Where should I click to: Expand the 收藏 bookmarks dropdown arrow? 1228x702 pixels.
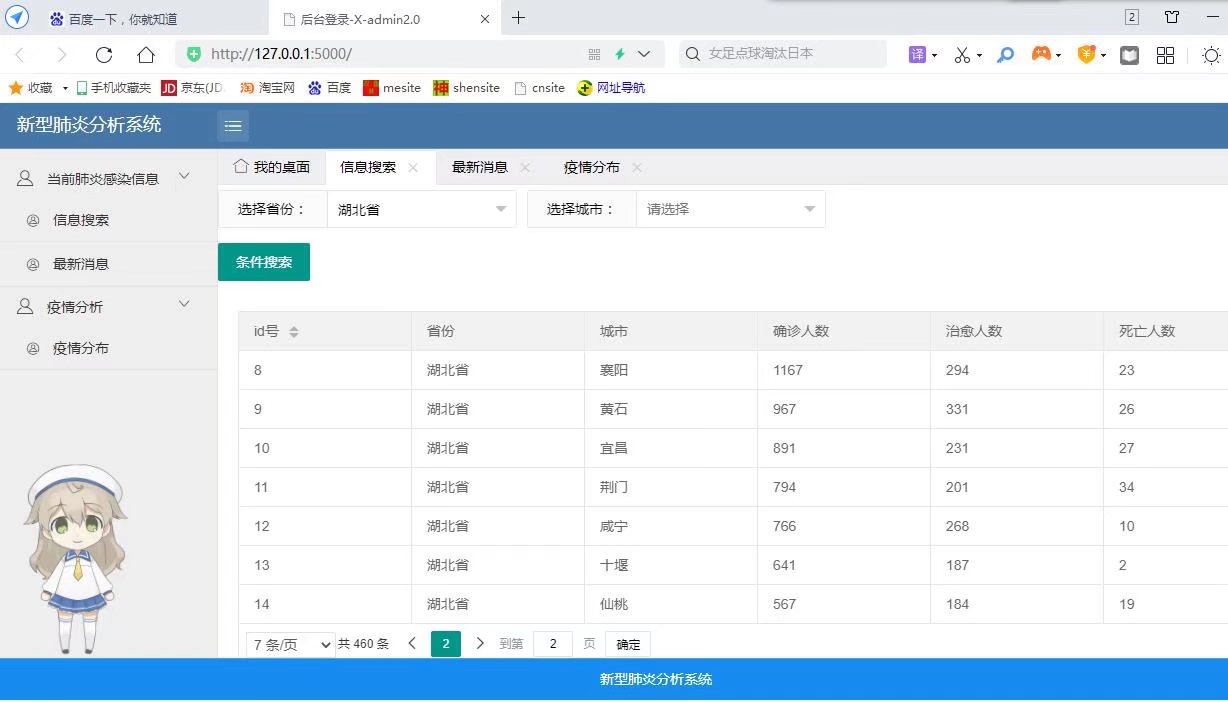click(66, 88)
